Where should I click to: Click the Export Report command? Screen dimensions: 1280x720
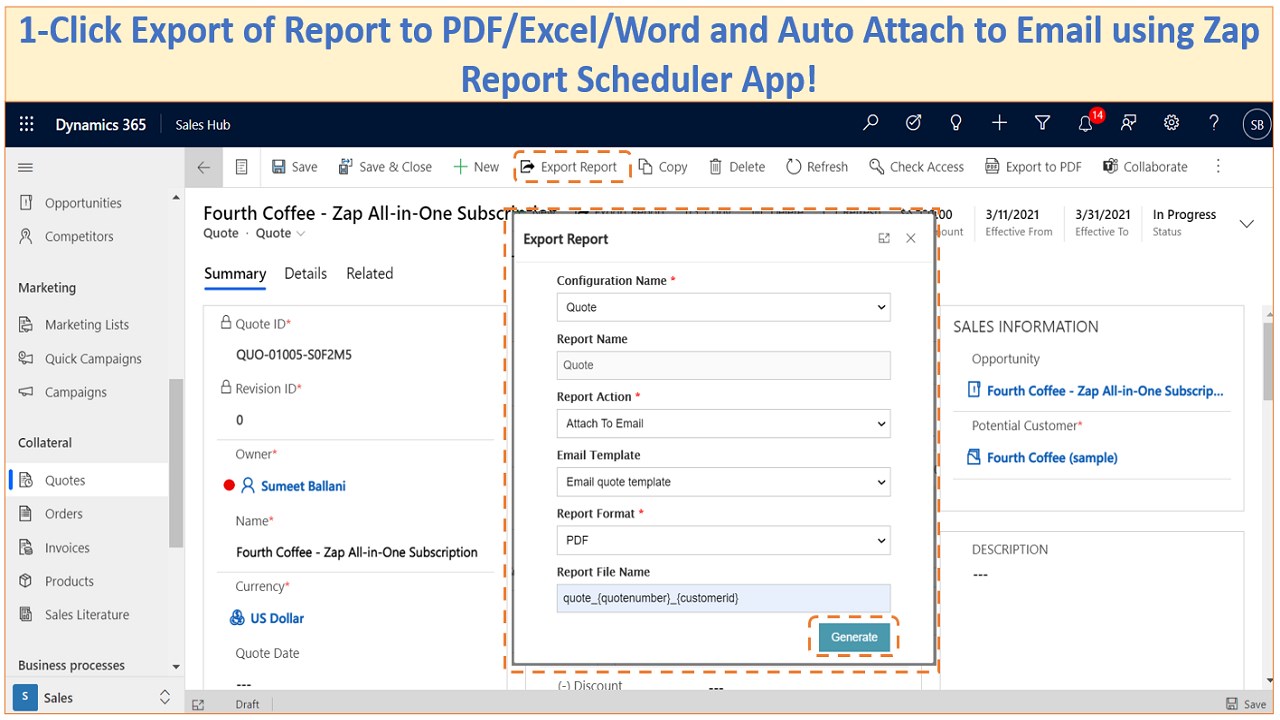(569, 167)
